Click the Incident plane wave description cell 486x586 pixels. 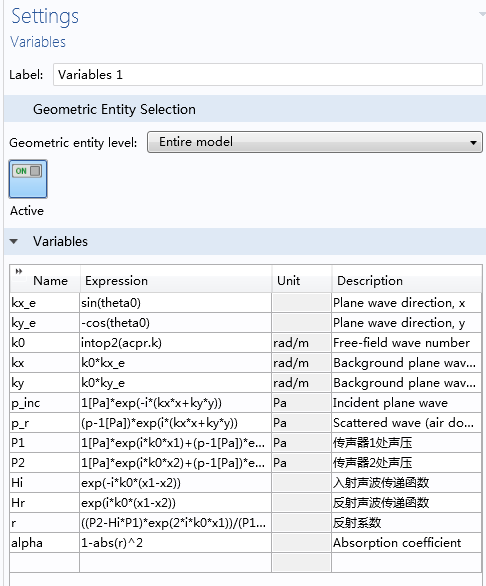(407, 403)
